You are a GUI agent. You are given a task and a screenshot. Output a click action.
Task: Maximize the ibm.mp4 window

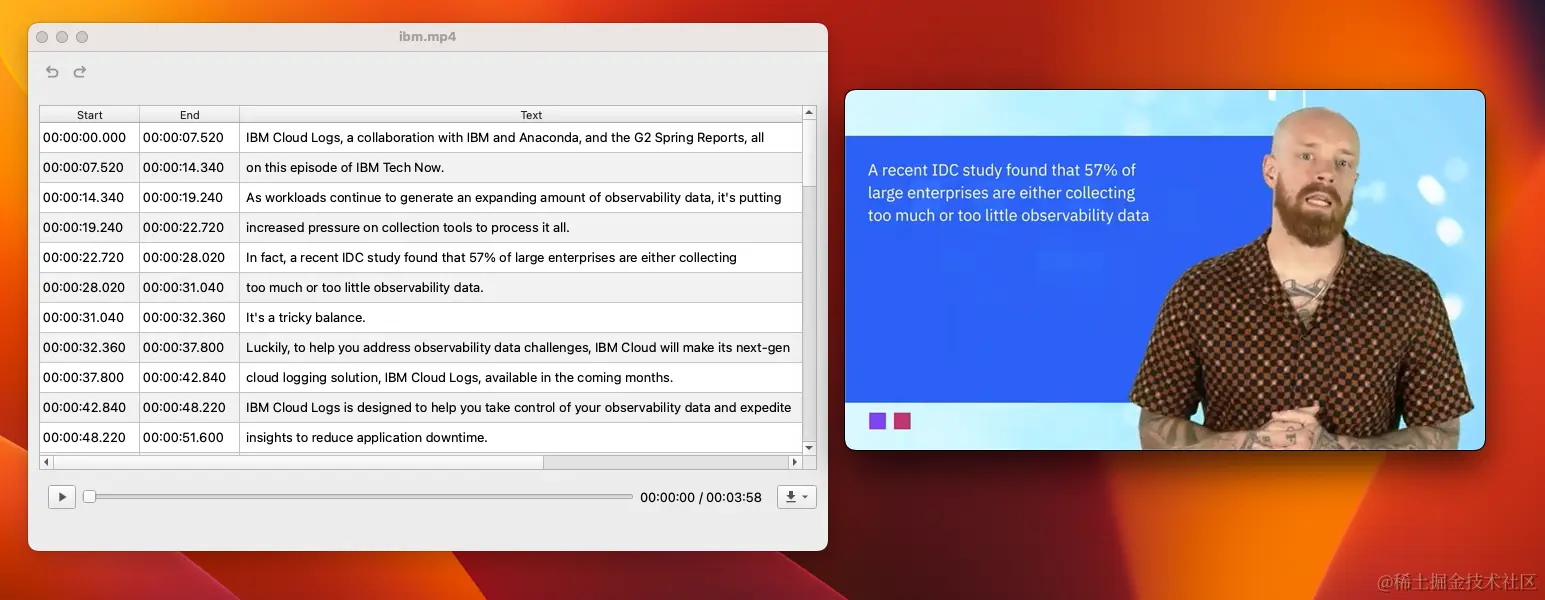82,37
